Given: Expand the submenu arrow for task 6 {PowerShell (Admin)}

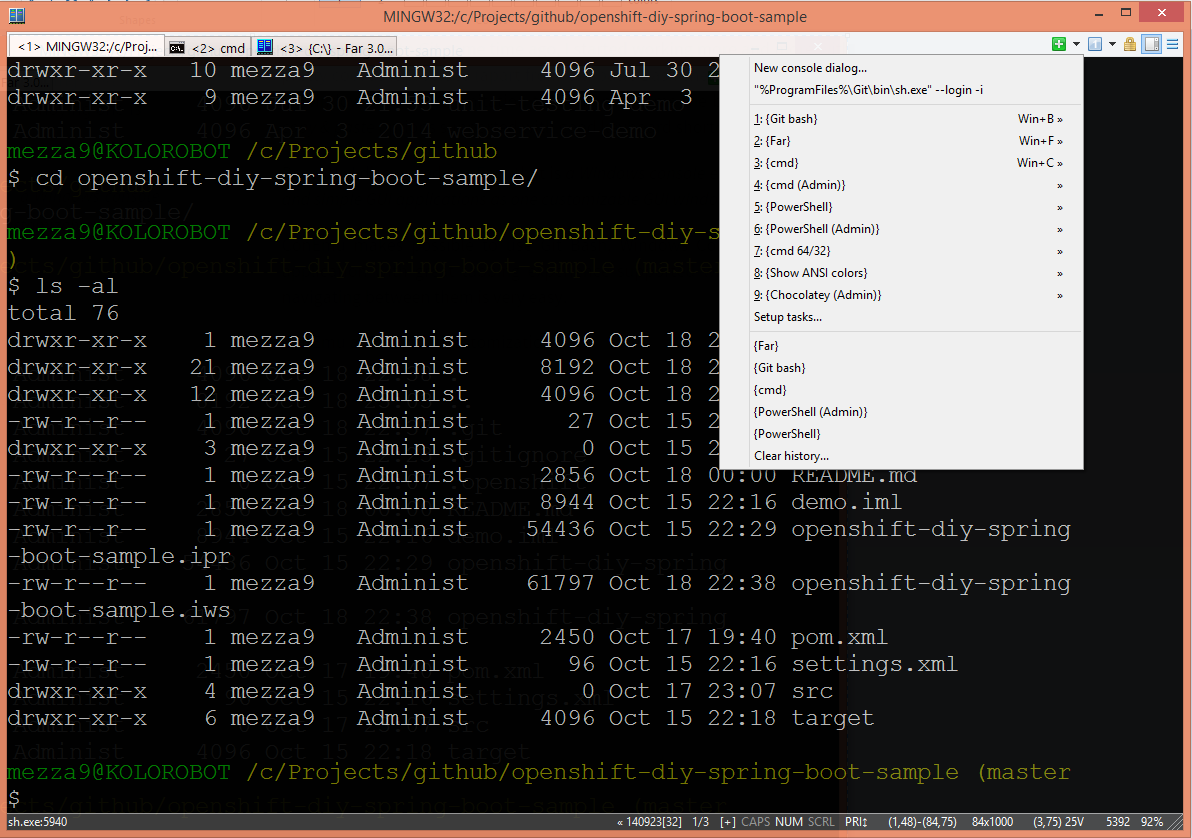Looking at the screenshot, I should pos(1060,230).
